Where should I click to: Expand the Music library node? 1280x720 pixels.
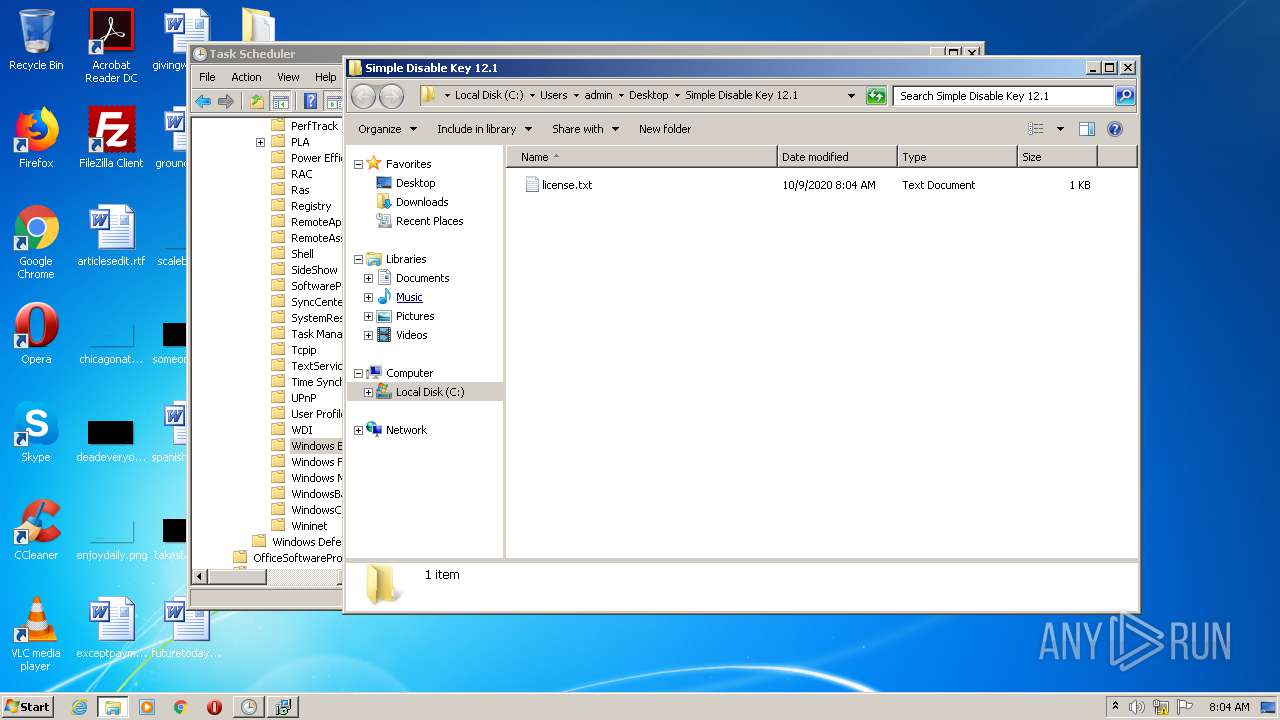pyautogui.click(x=368, y=297)
